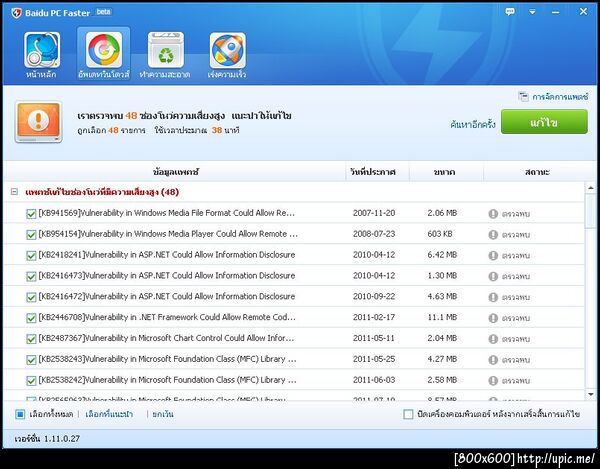Click the status icon for KB2487367

pos(493,339)
